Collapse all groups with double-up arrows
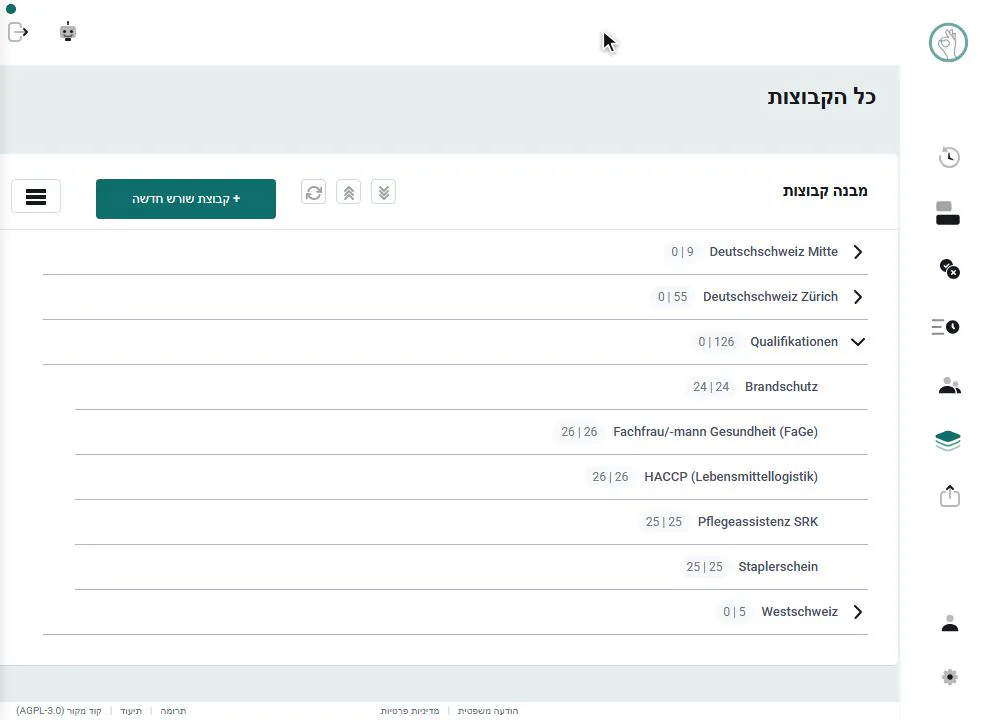Image resolution: width=1000 pixels, height=720 pixels. (348, 192)
